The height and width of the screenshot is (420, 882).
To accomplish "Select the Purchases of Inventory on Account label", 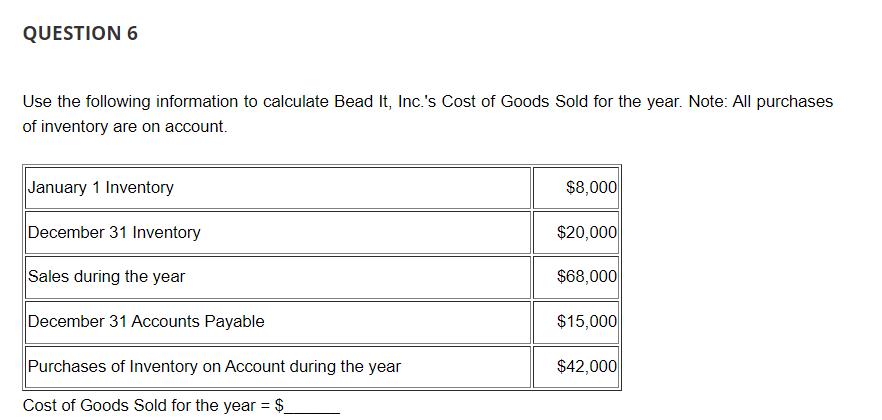I will point(214,366).
